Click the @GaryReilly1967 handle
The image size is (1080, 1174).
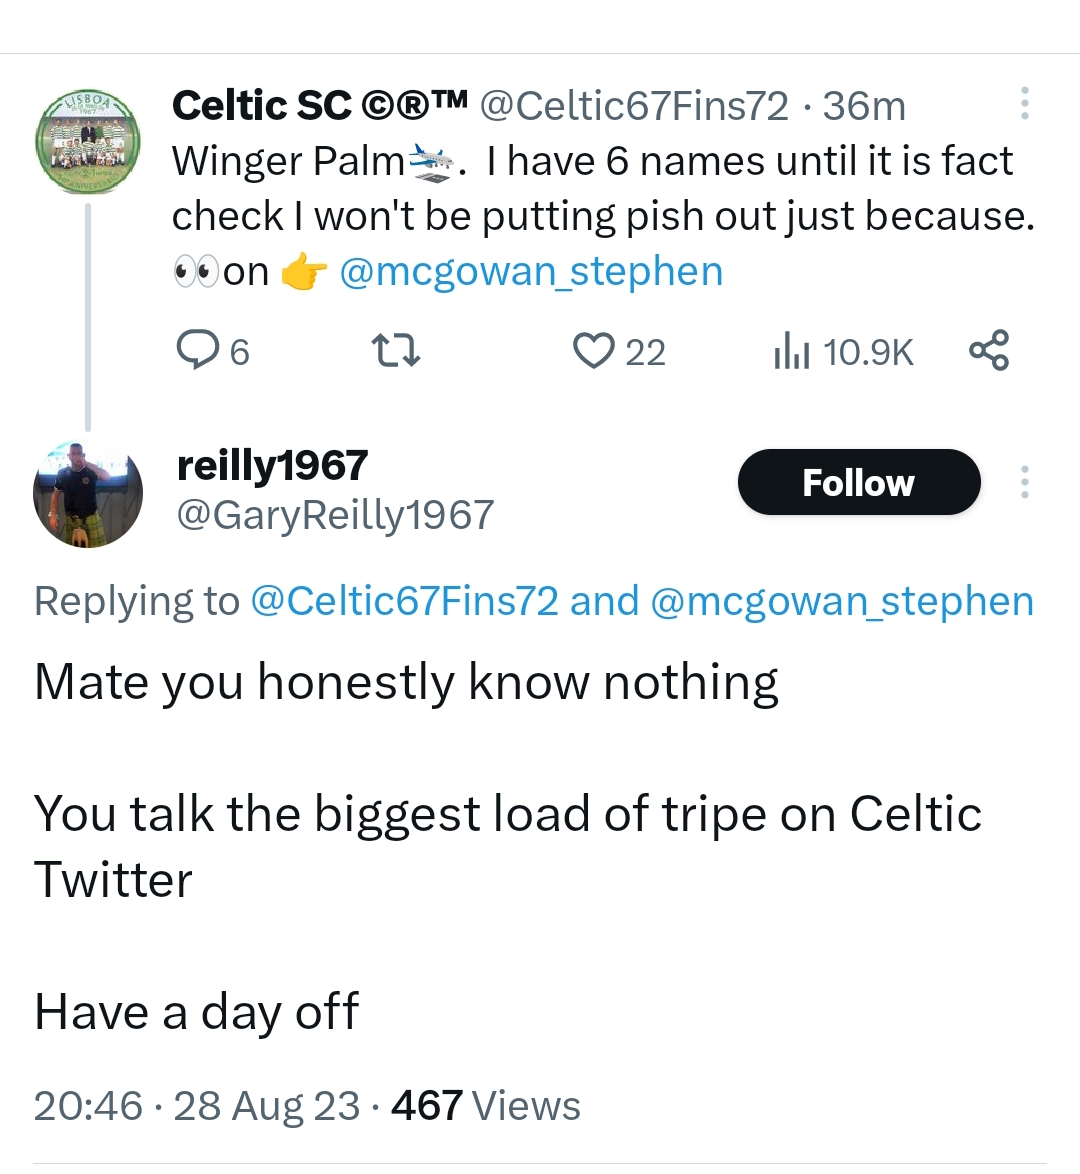[x=335, y=515]
